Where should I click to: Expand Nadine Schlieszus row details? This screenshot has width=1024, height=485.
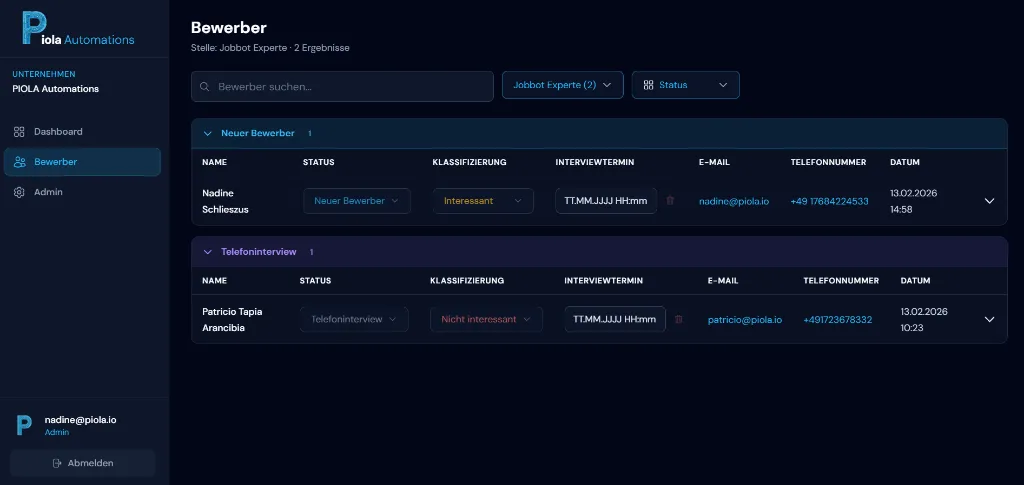click(x=989, y=201)
